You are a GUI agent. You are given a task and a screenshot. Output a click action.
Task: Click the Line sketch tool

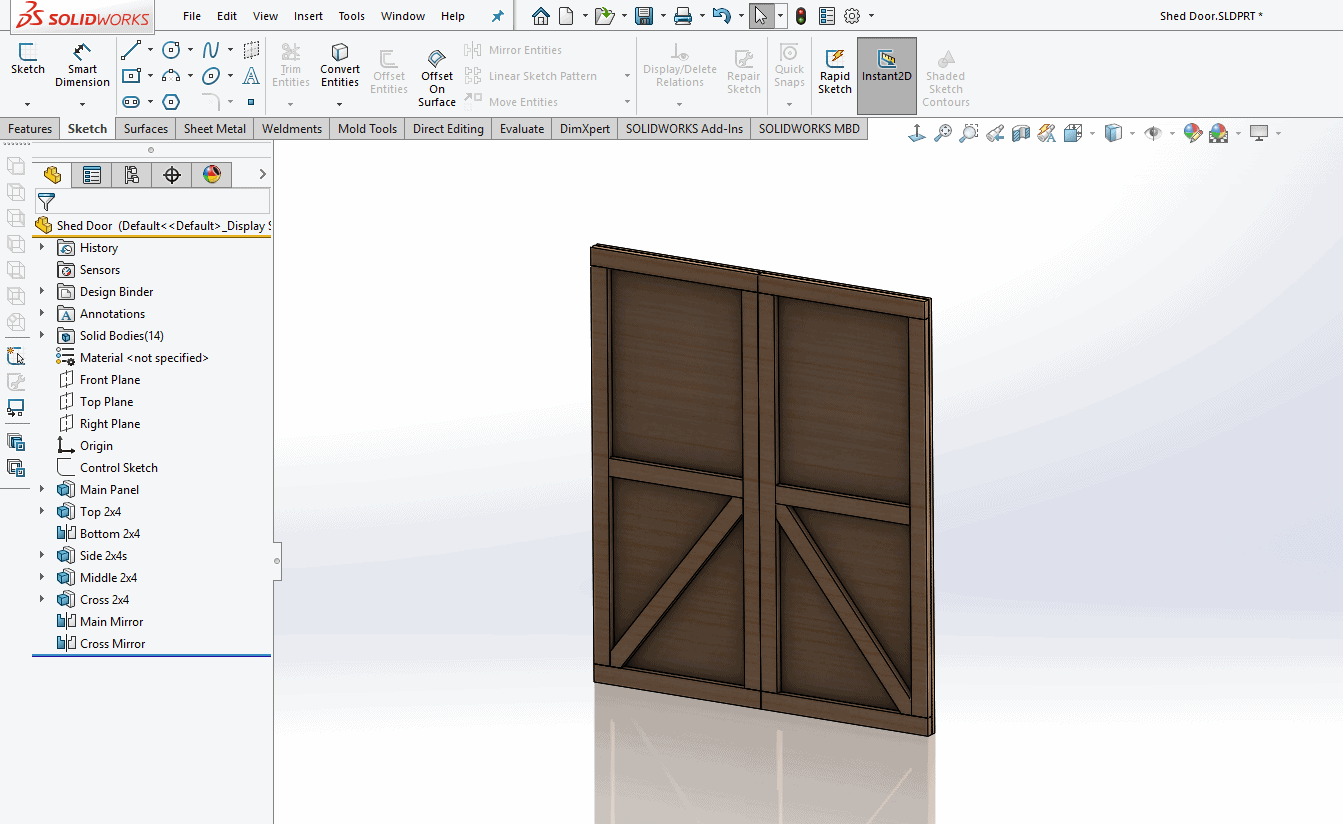point(131,50)
